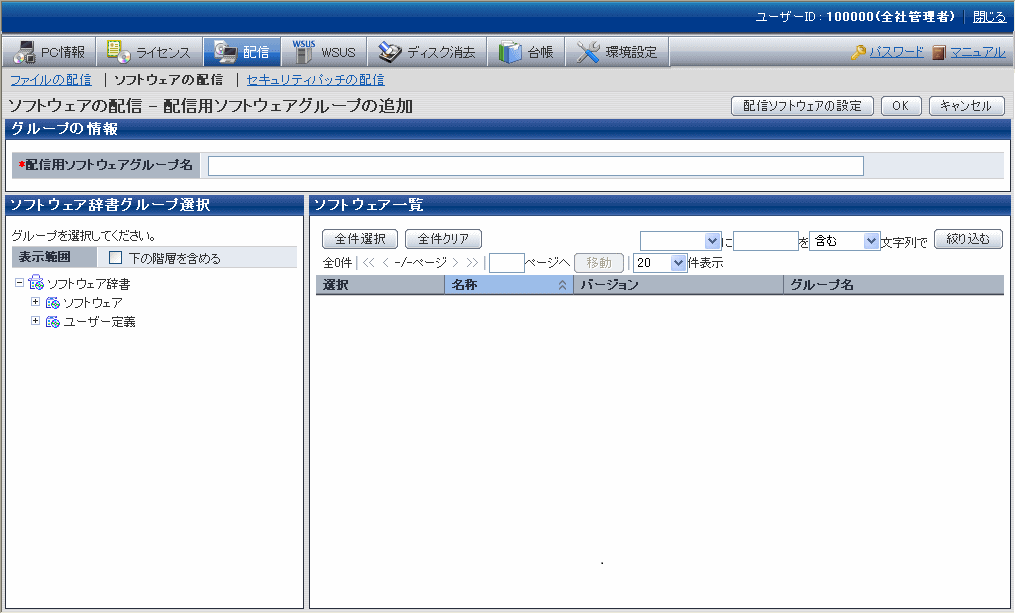Focus the page number input box
Viewport: 1015px width, 613px height.
pos(506,263)
